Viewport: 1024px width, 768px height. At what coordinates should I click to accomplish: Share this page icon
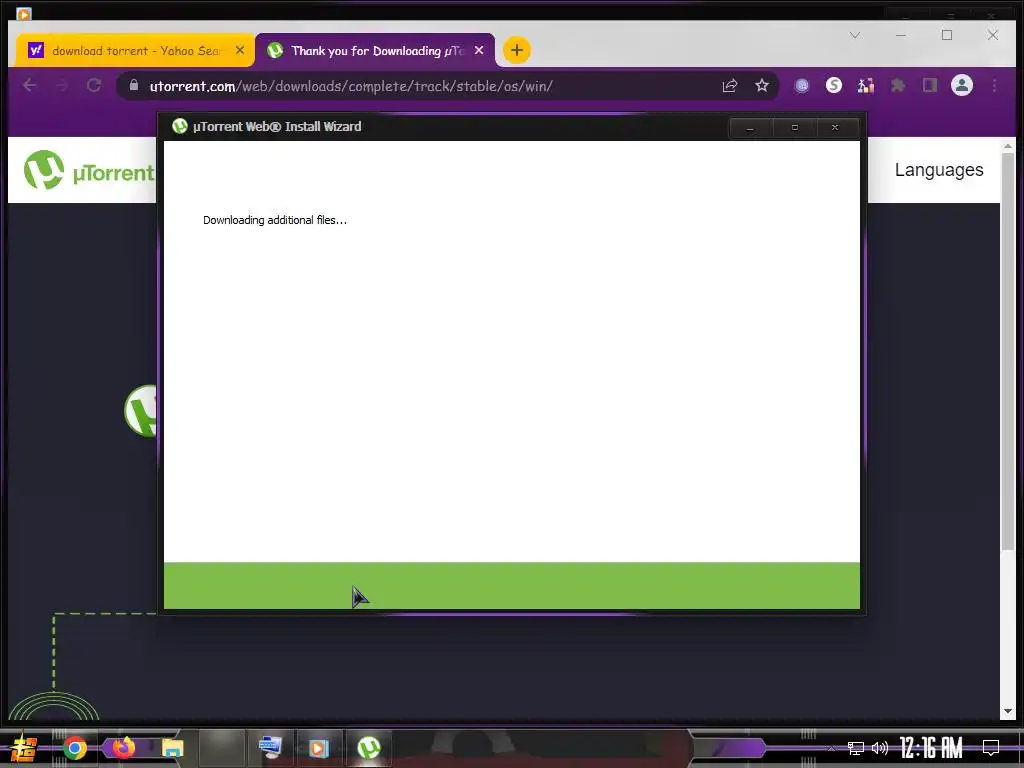click(730, 86)
